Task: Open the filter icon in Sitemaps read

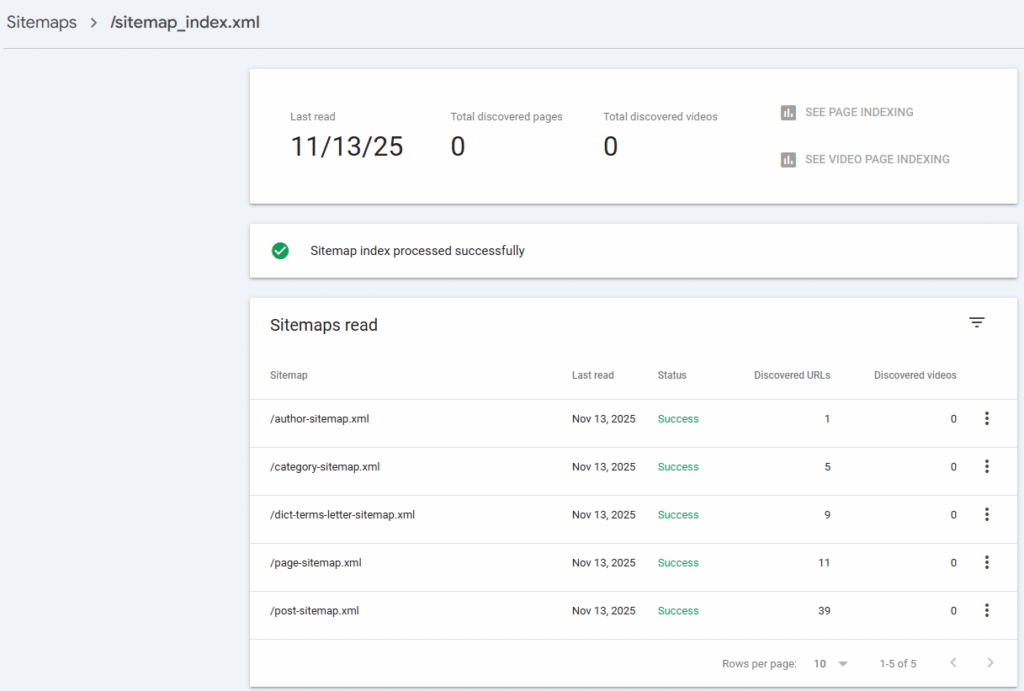Action: [x=977, y=322]
